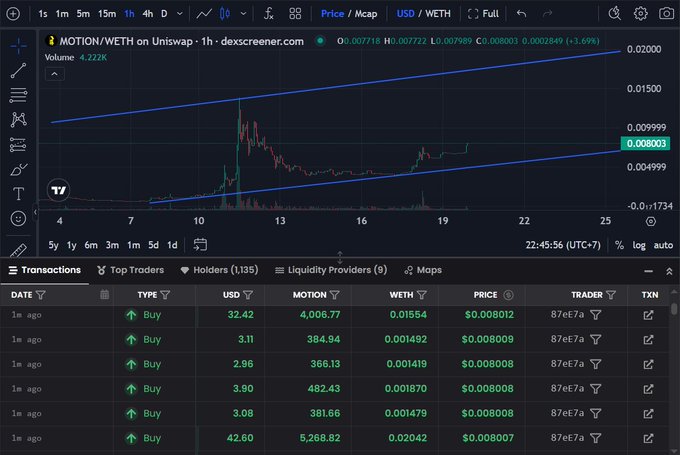This screenshot has width=680, height=455.
Task: Open the chart layout grid selector
Action: tap(295, 14)
